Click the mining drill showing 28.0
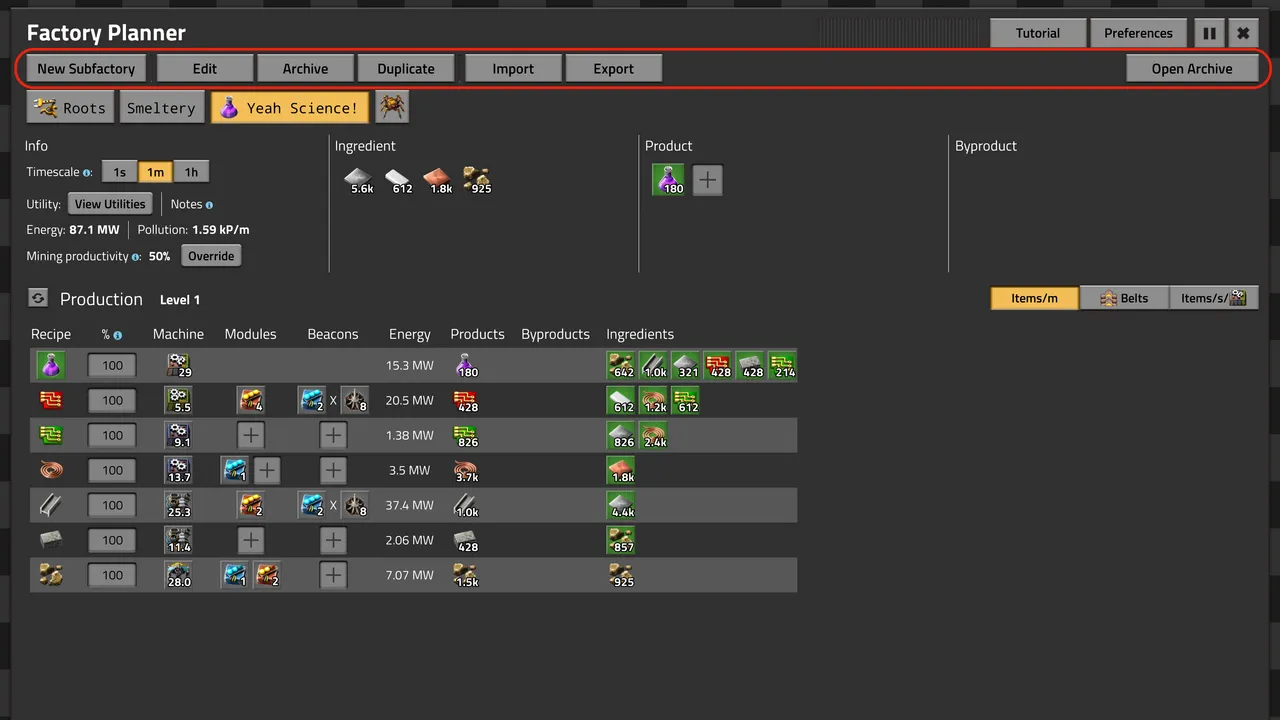The width and height of the screenshot is (1280, 720). click(x=179, y=575)
